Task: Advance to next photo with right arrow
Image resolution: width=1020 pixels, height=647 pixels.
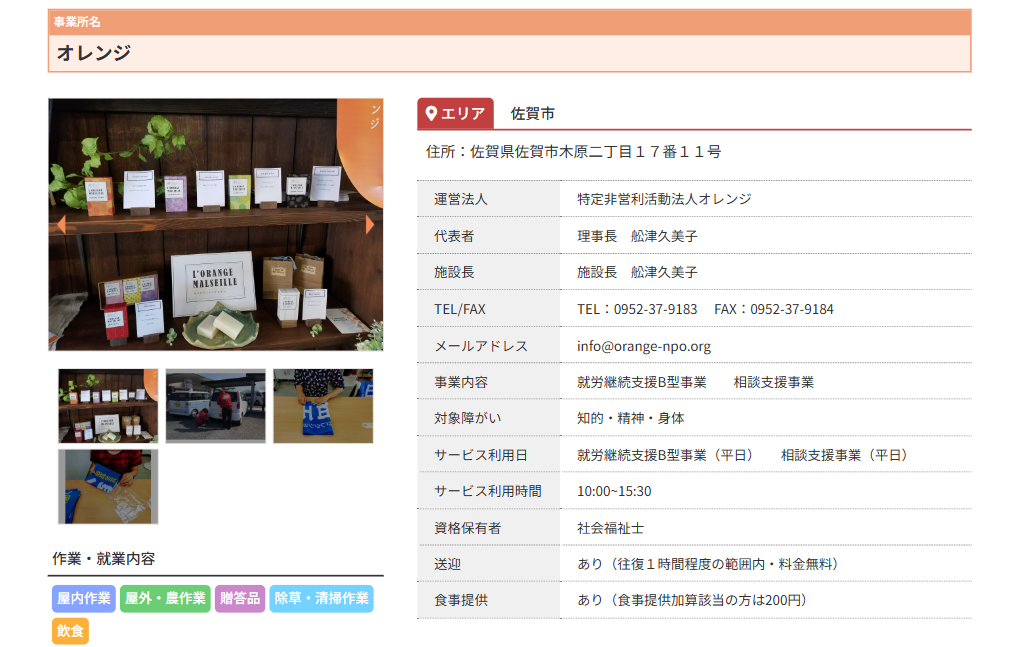Action: point(369,225)
